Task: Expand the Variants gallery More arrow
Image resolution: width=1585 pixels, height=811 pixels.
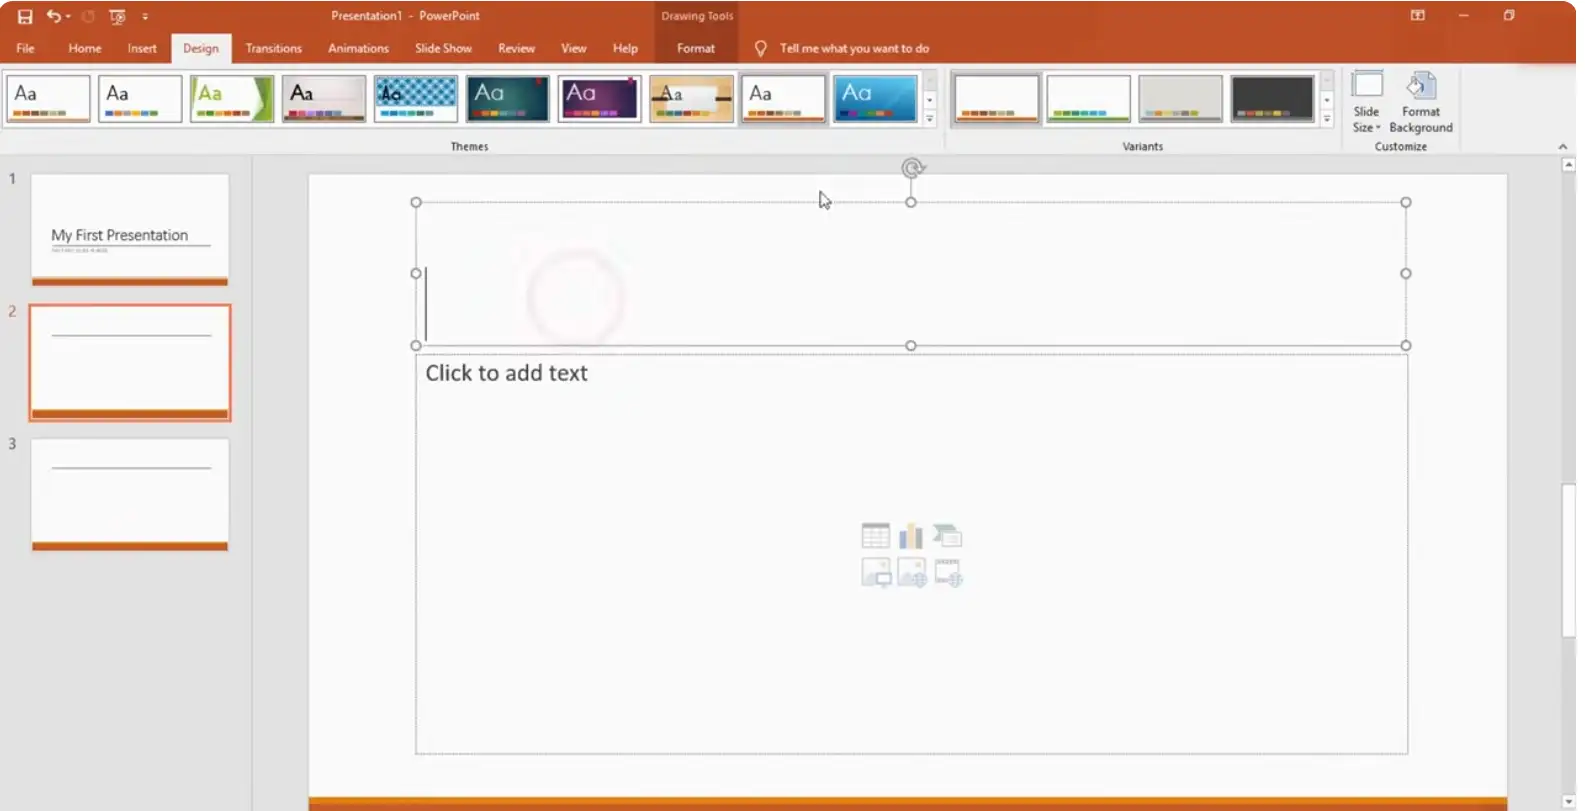Action: [x=1327, y=119]
